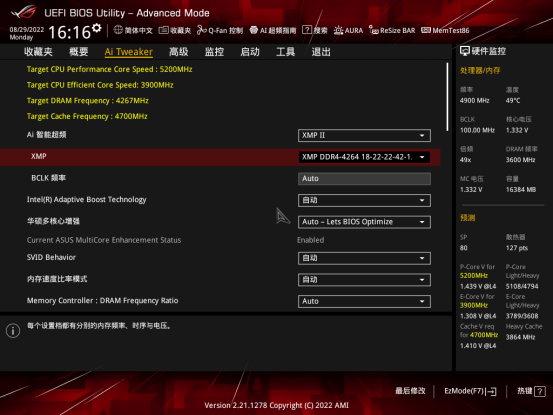Open the 监控 tab
553x415 pixels.
(214, 52)
